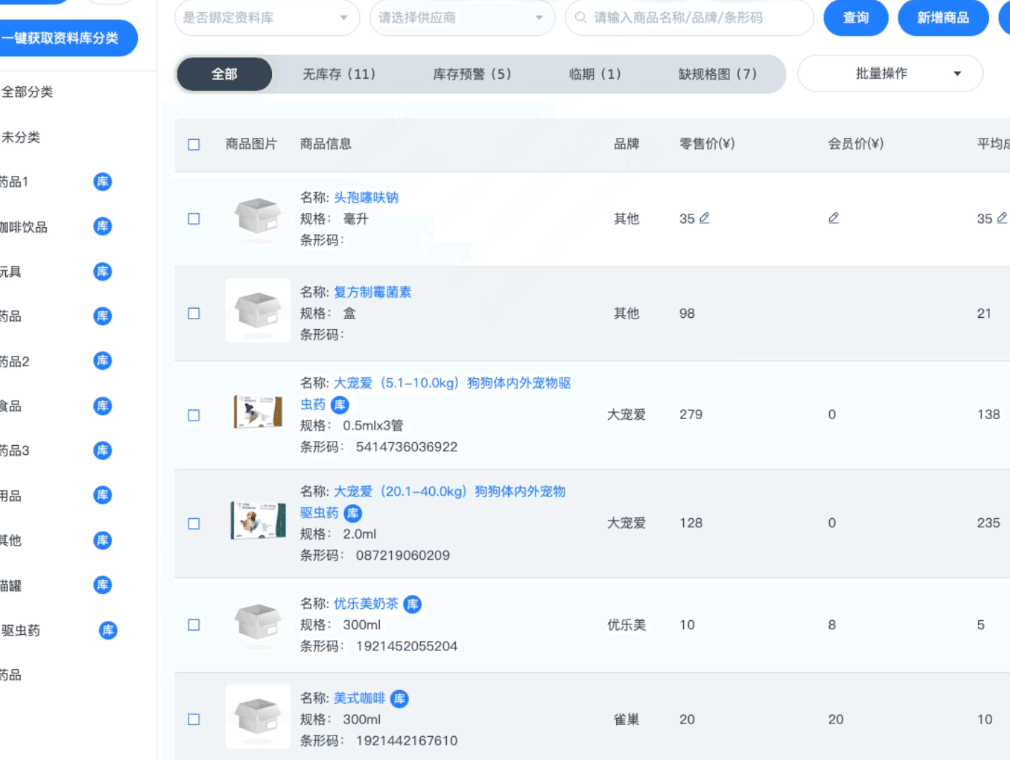Click the 零售价(¥) column header
Image resolution: width=1010 pixels, height=760 pixels.
click(x=707, y=144)
